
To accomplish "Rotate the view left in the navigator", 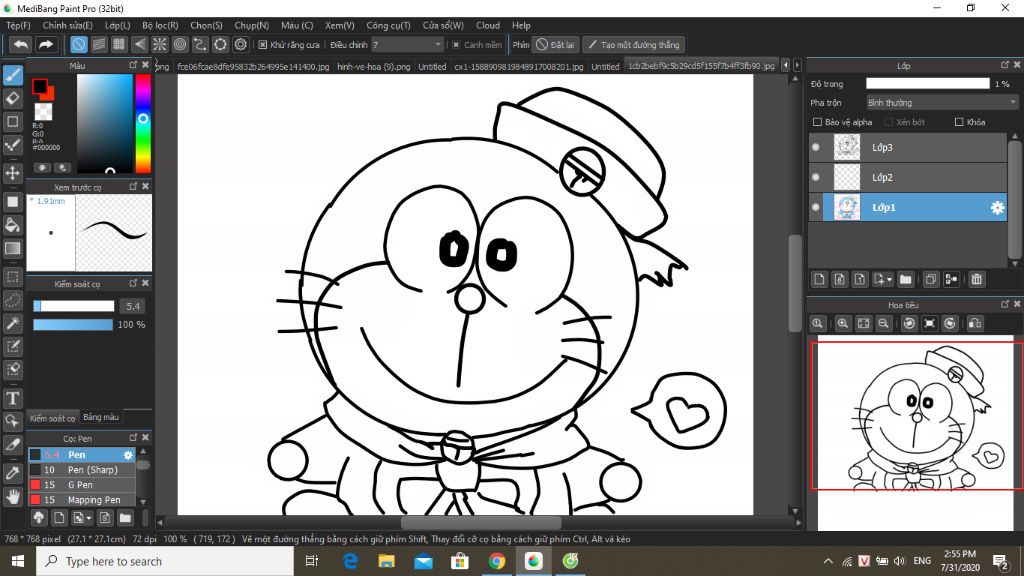I will tap(909, 323).
